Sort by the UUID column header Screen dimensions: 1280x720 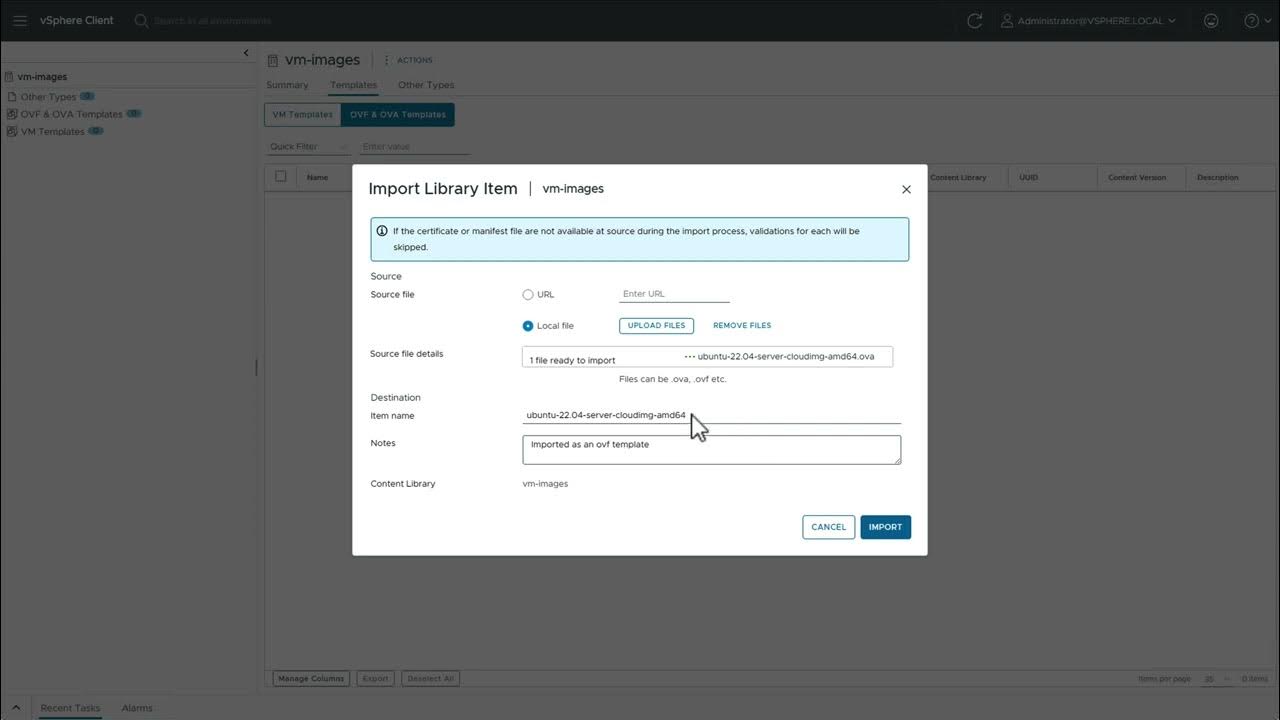[x=1029, y=178]
